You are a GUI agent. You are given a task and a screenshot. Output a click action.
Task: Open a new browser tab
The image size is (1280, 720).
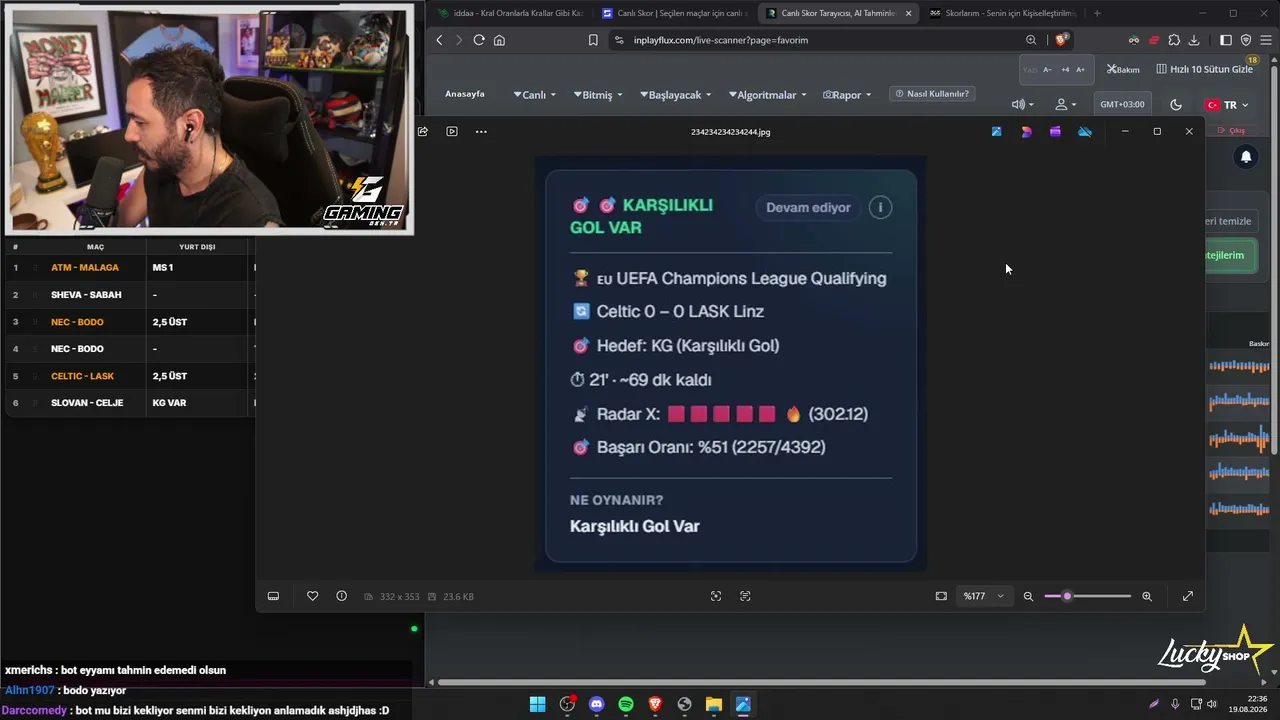[1097, 13]
